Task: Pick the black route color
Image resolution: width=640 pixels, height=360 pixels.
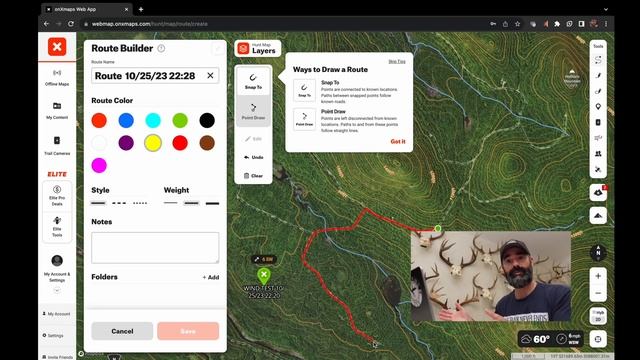Action: tap(207, 120)
